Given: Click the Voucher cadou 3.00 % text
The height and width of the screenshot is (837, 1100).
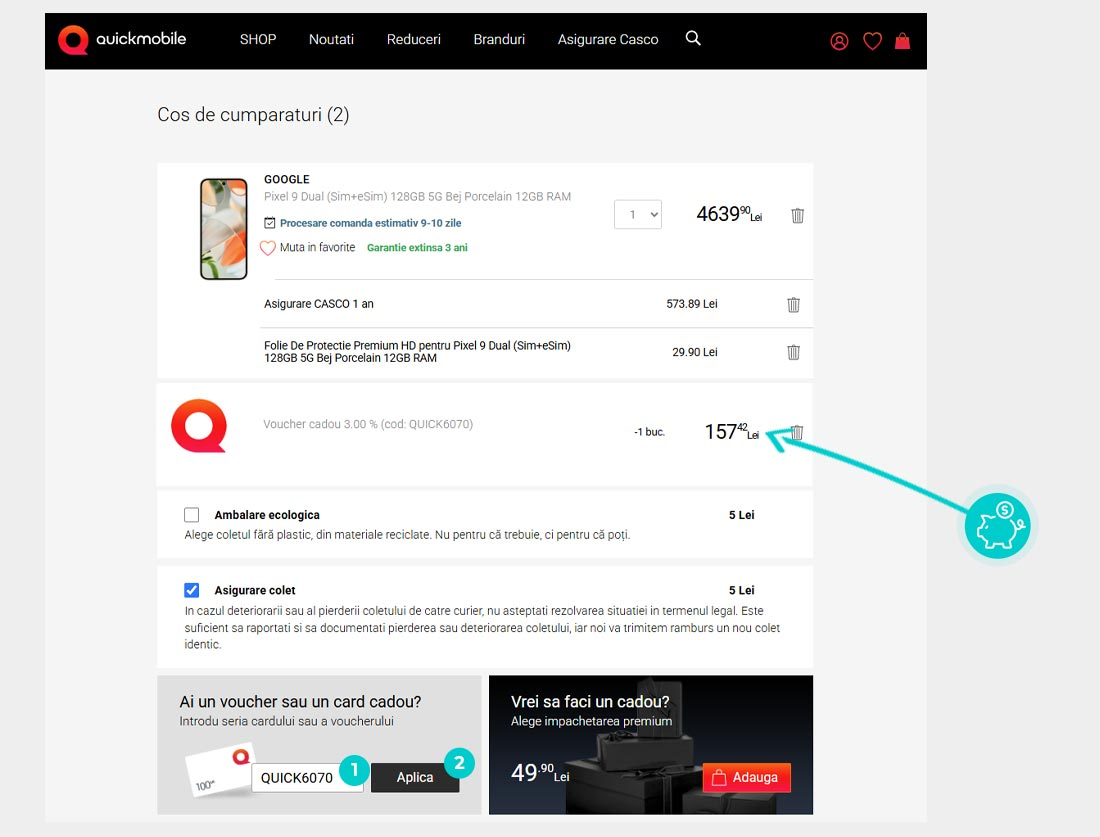Looking at the screenshot, I should click(x=368, y=424).
